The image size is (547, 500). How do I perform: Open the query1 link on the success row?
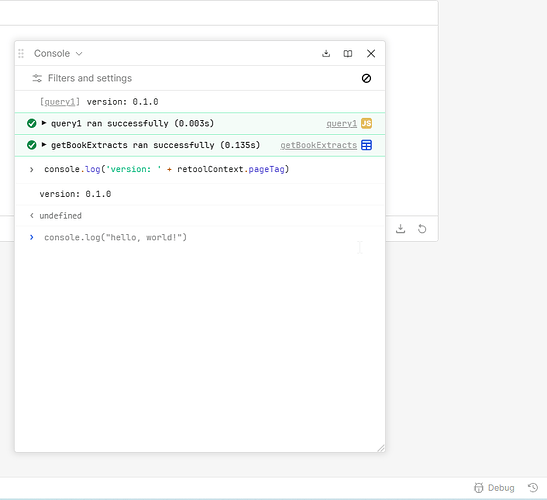pyautogui.click(x=342, y=124)
